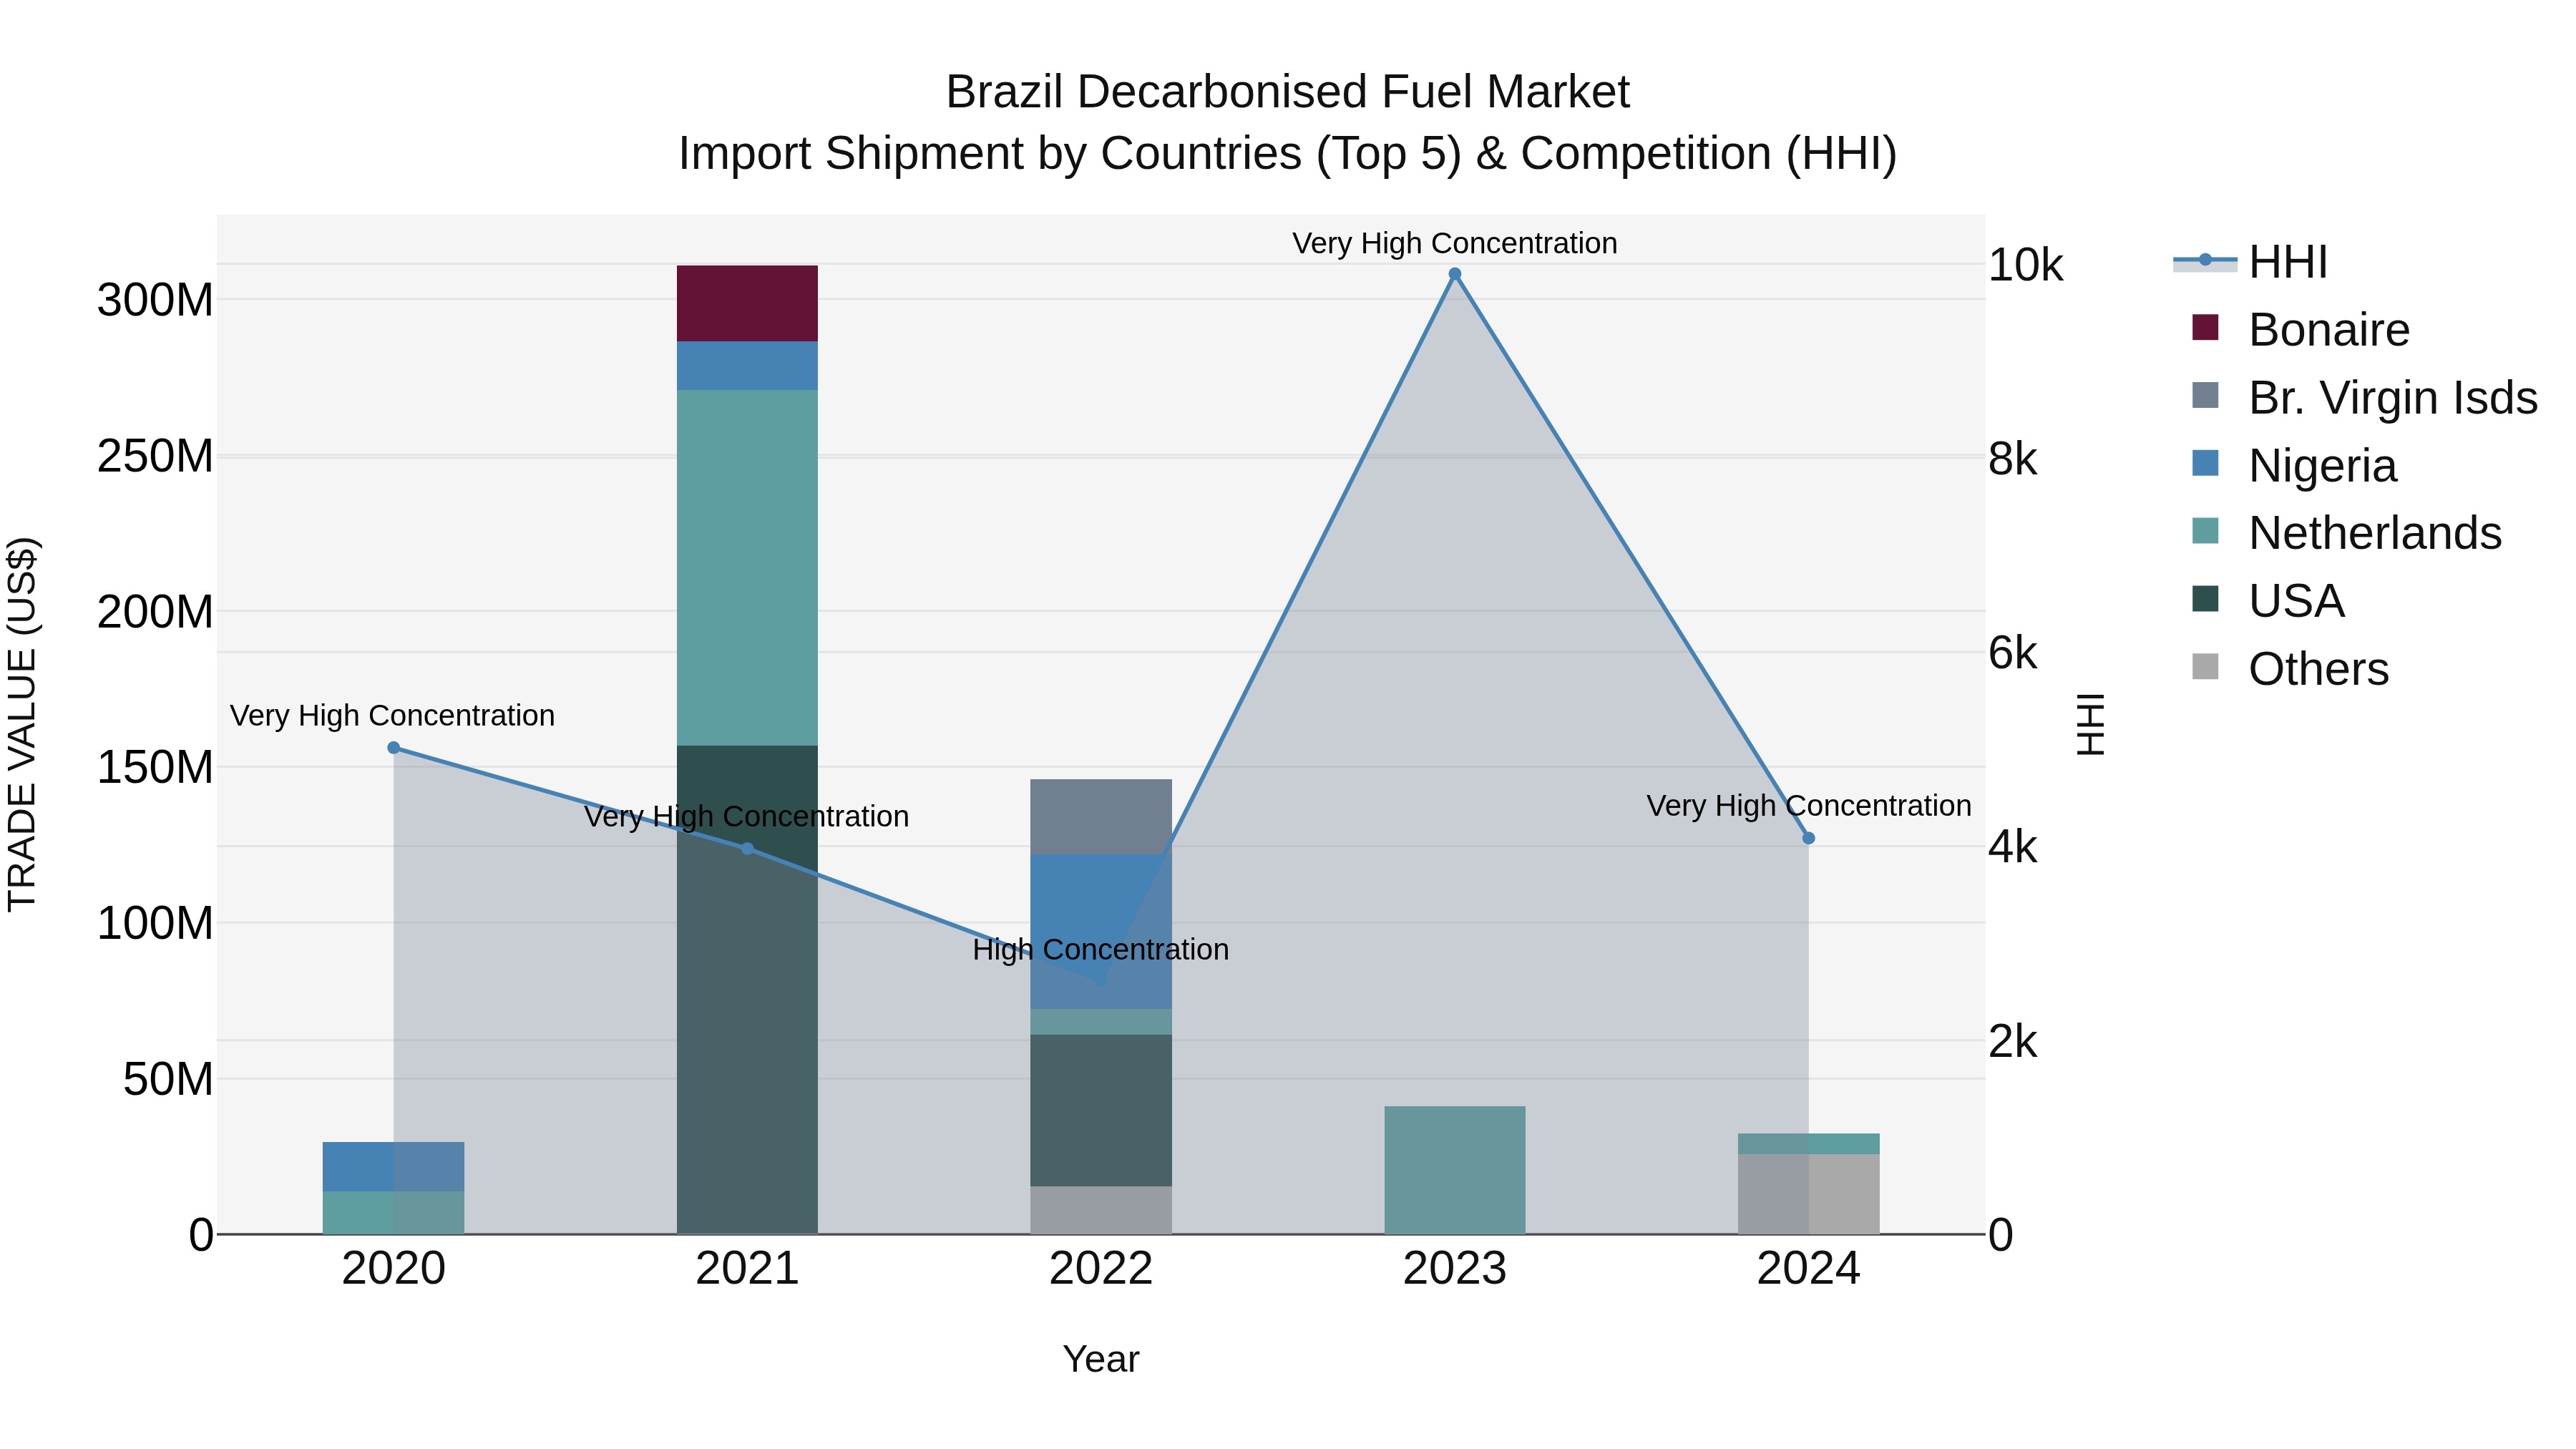2576x1449 pixels.
Task: Click the Others segment of 2024 bar
Action: pos(1809,1195)
